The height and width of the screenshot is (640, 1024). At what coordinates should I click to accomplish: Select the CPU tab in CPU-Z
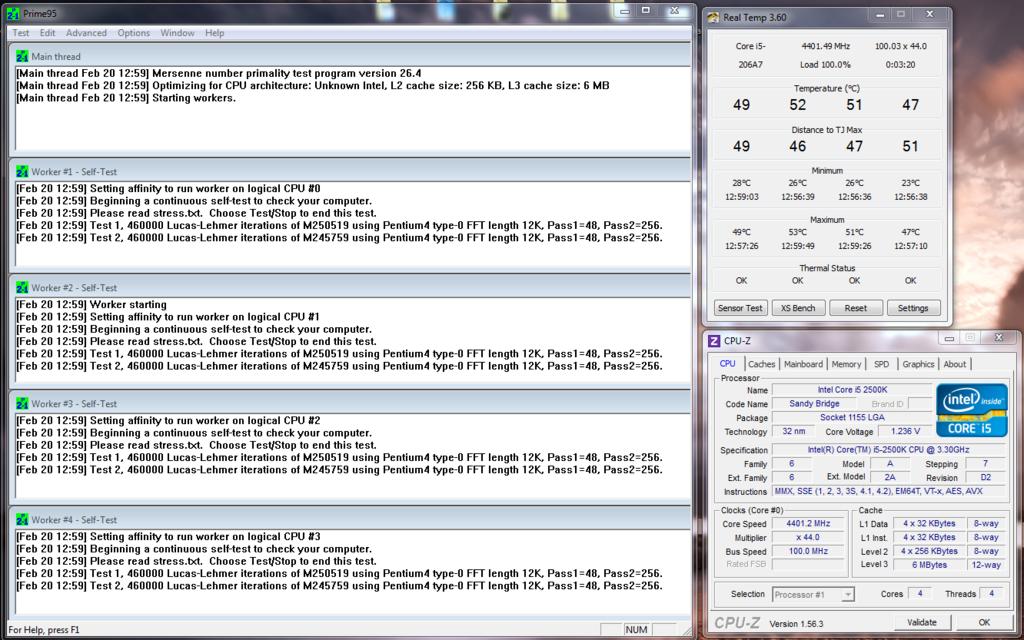[x=728, y=364]
